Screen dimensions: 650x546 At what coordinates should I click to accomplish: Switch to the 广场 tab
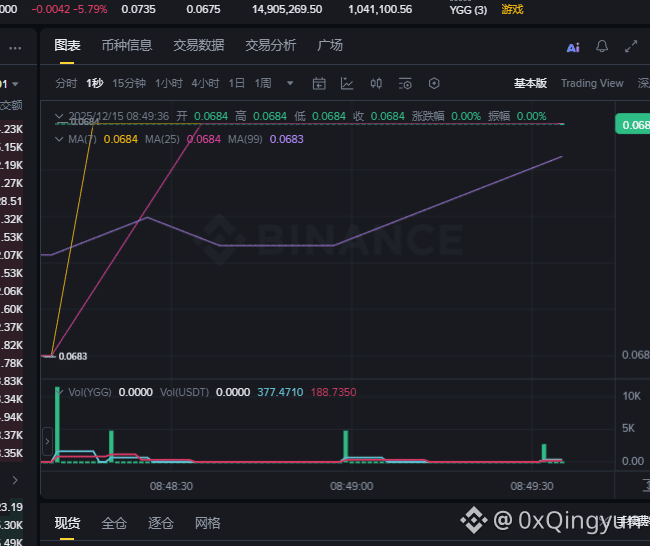click(x=330, y=46)
